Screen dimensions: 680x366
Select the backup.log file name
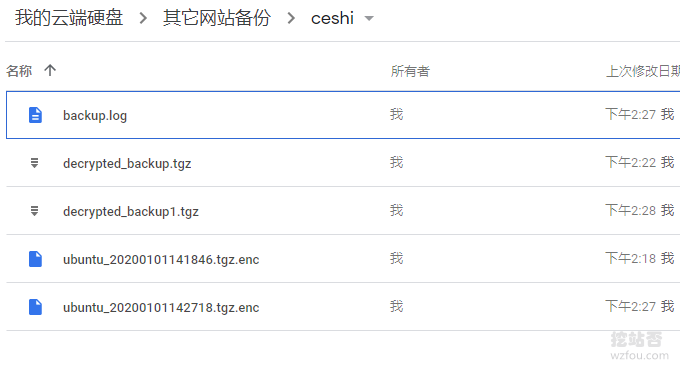(x=95, y=116)
